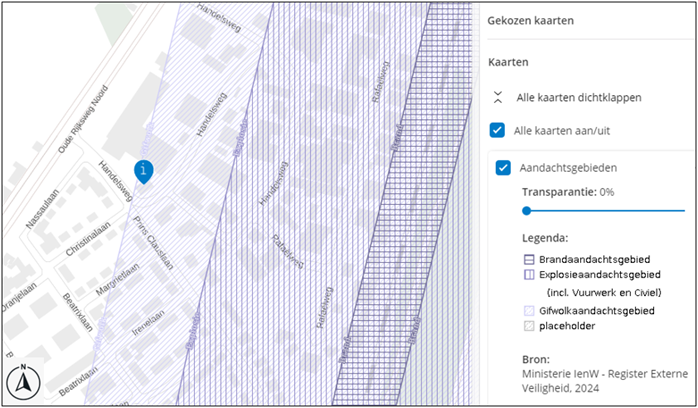The width and height of the screenshot is (698, 408).
Task: Click 'Alle kaarten dichtklappen' label
Action: 579,97
